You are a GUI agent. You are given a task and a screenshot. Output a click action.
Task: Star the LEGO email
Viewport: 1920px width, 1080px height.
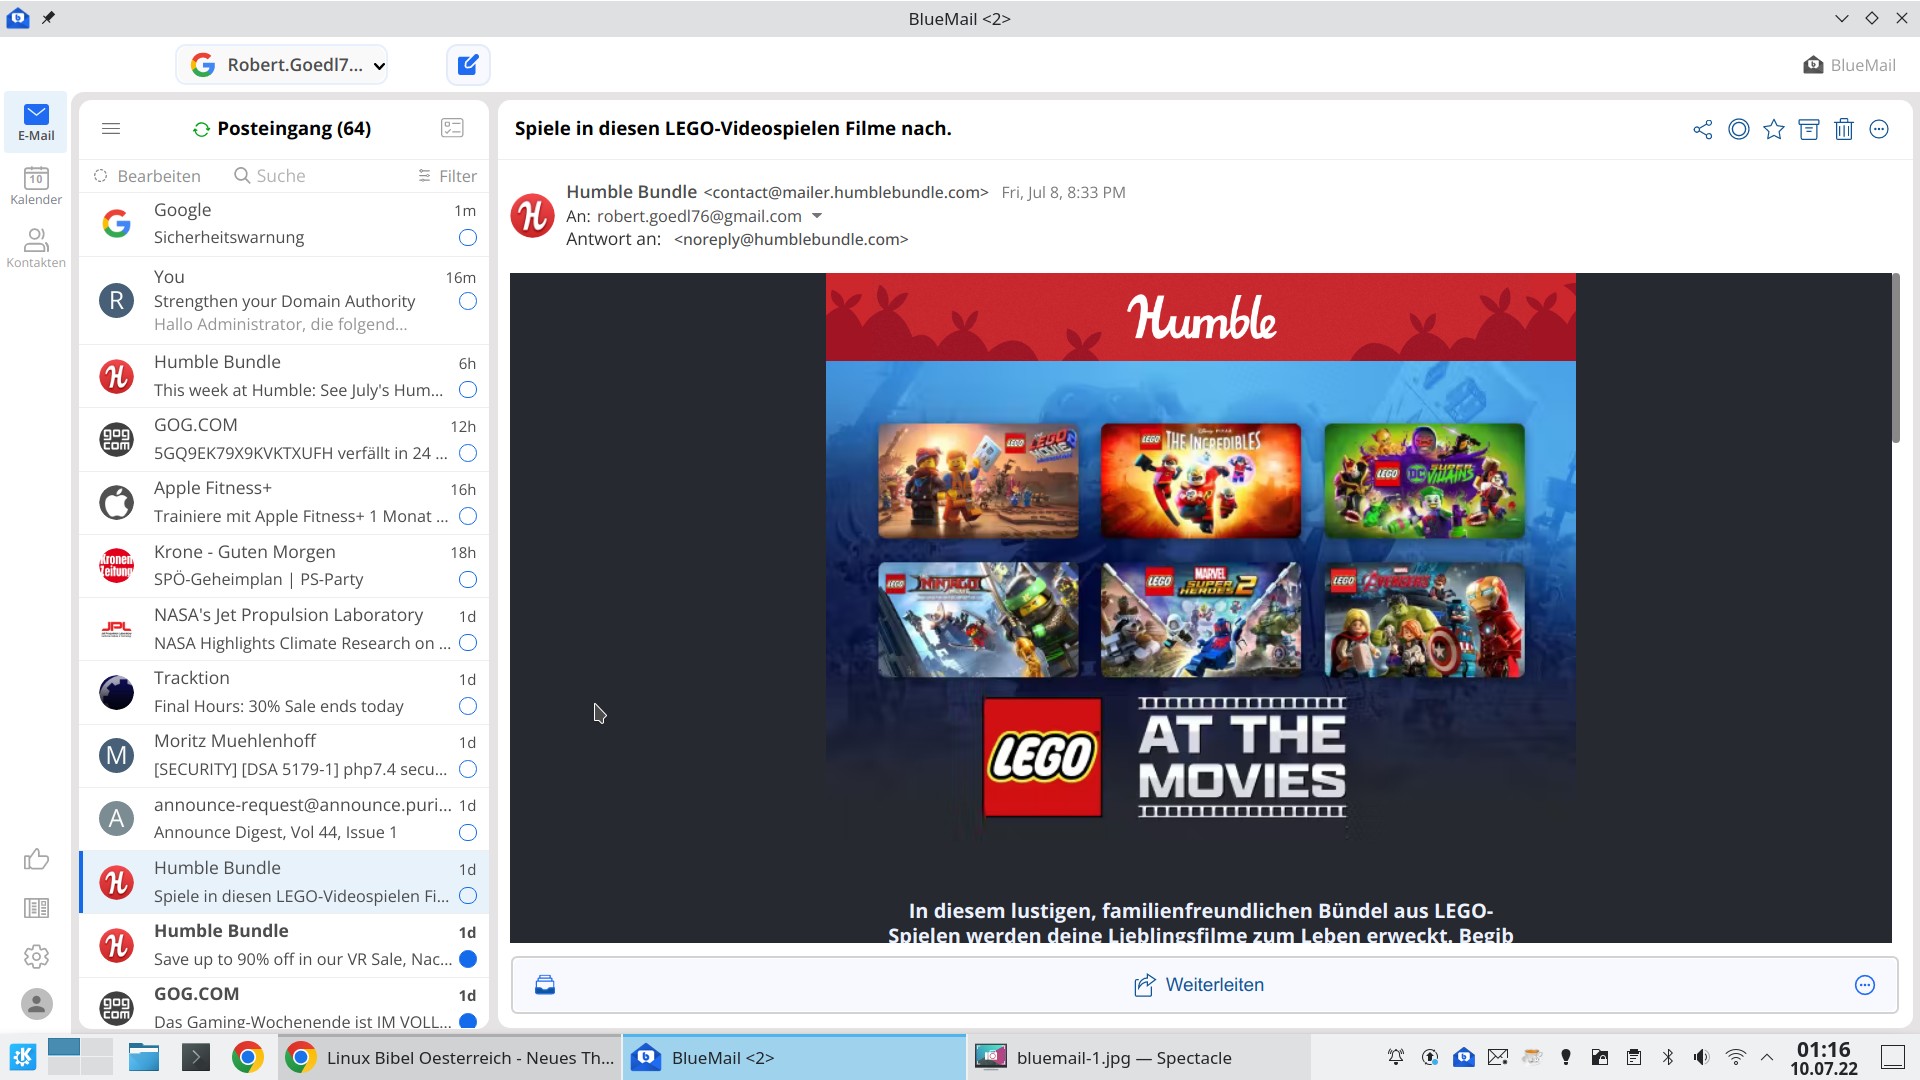pyautogui.click(x=1774, y=129)
